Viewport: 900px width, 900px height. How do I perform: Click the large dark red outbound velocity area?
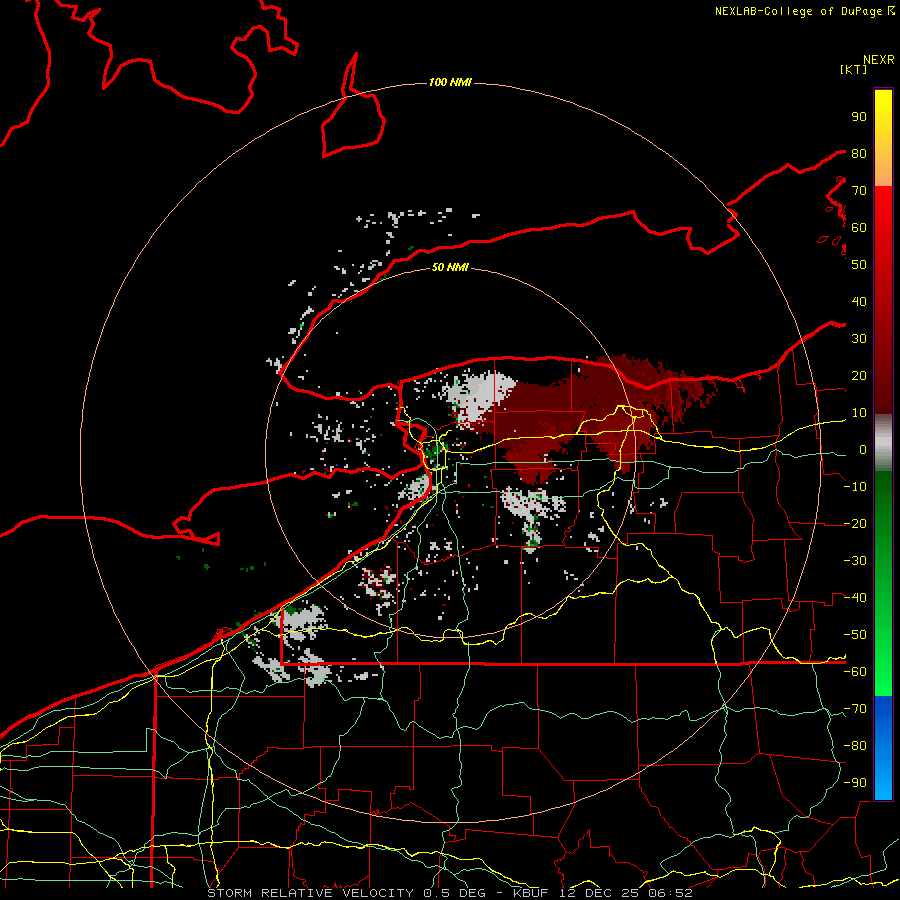pyautogui.click(x=580, y=416)
